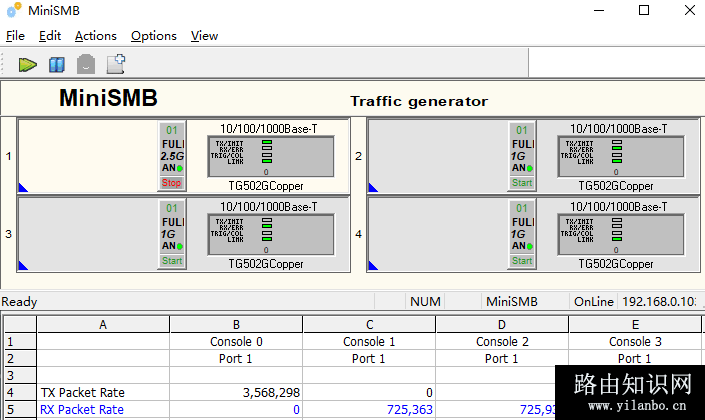
Task: Open the Edit menu
Action: tap(49, 36)
